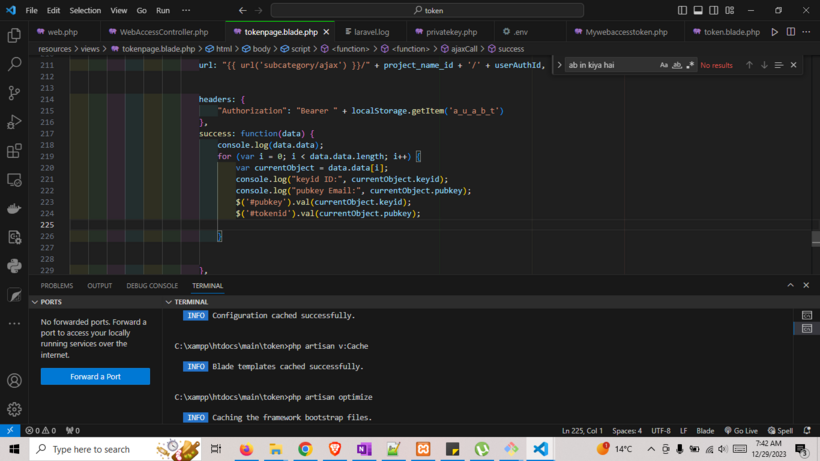Screen dimensions: 820x461
Task: Click the Manage gear icon
Action: [x=14, y=408]
